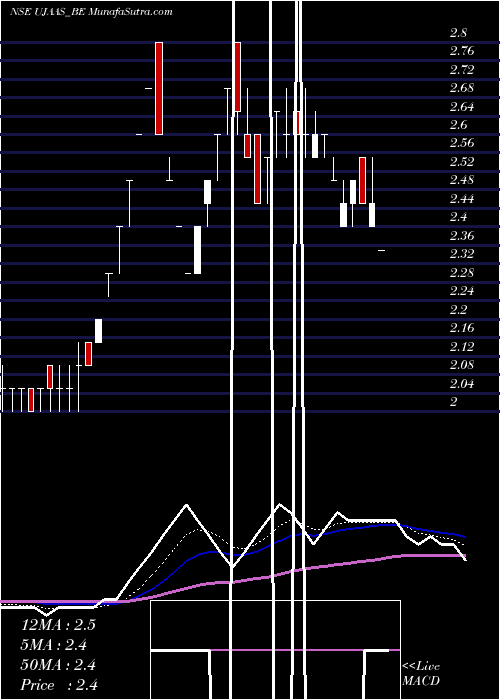Click the 2.2 price axis label
Screen dimensions: 500x700
[458, 310]
